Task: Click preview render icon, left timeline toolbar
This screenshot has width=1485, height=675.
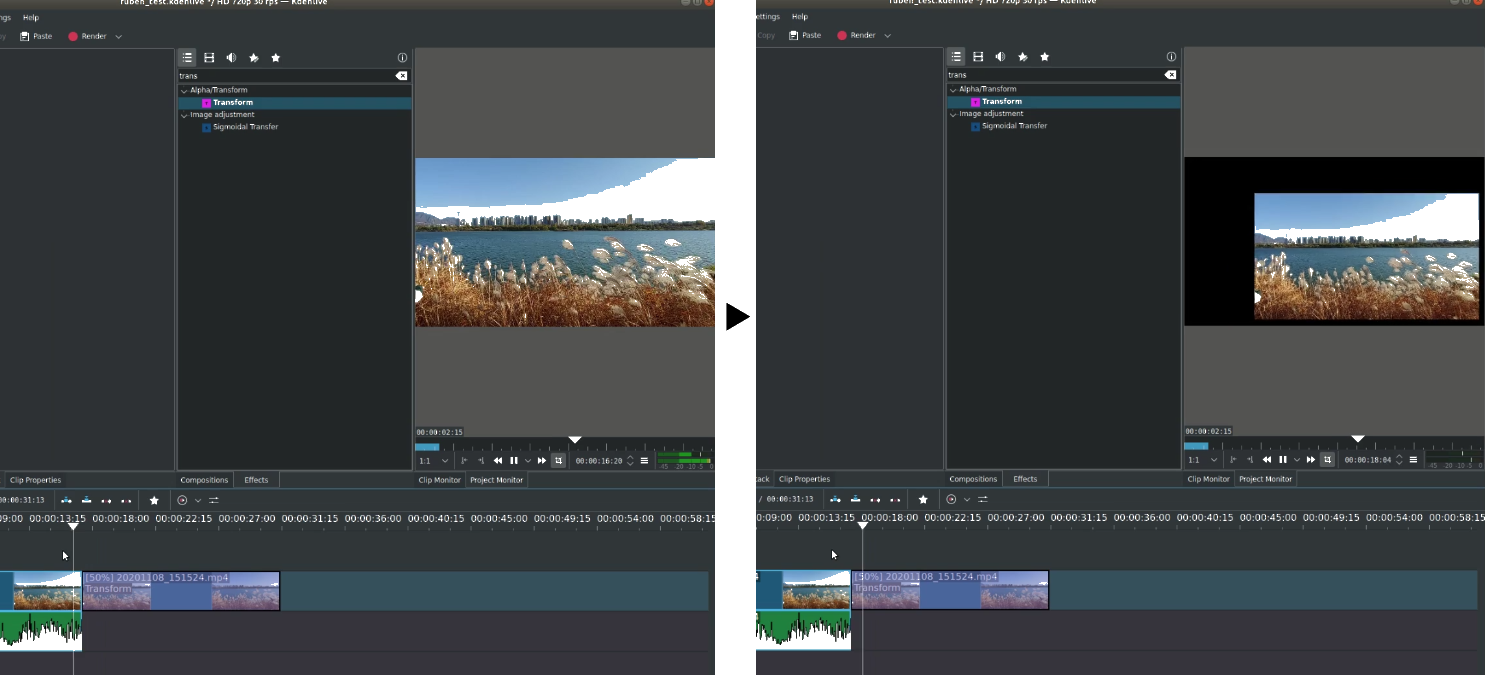Action: pos(182,500)
